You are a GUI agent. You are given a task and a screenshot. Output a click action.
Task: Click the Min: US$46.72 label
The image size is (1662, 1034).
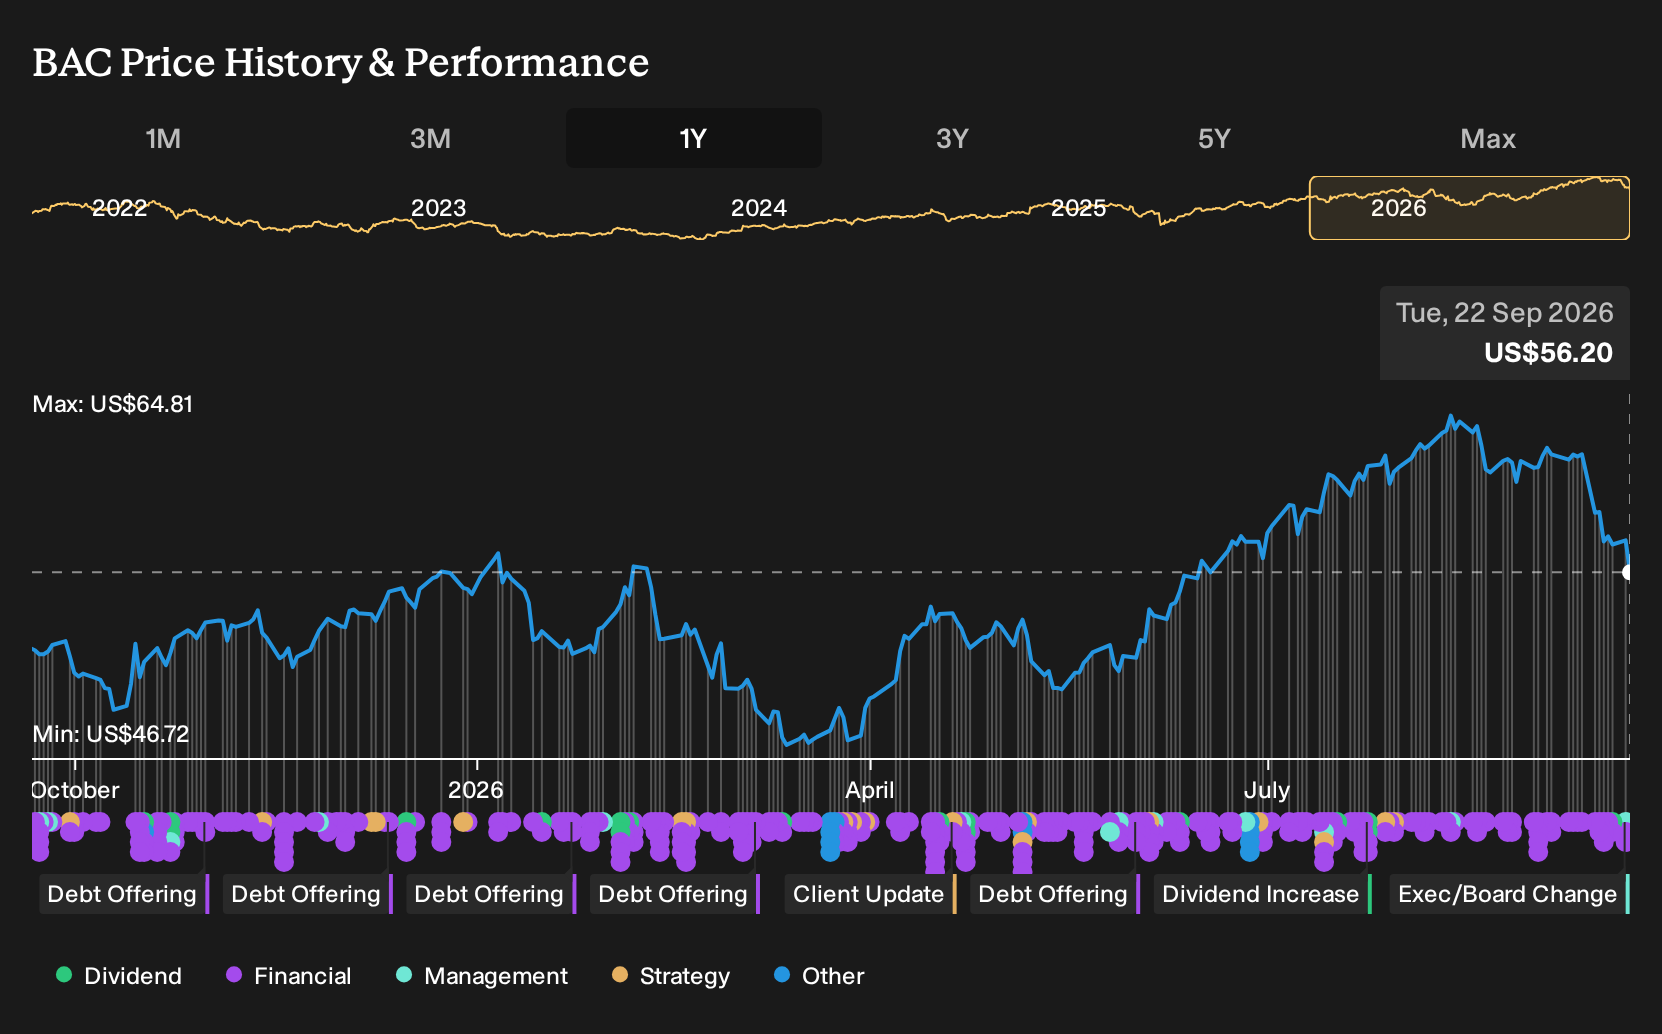(111, 734)
